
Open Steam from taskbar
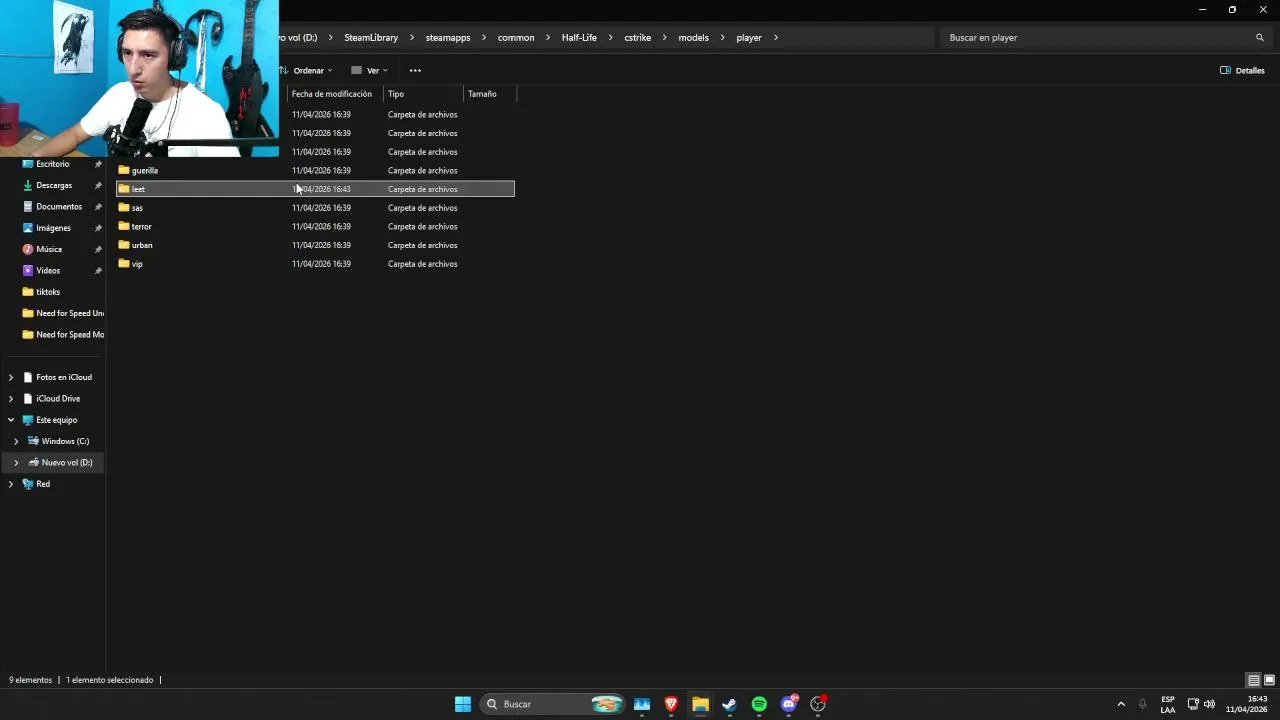pos(729,704)
